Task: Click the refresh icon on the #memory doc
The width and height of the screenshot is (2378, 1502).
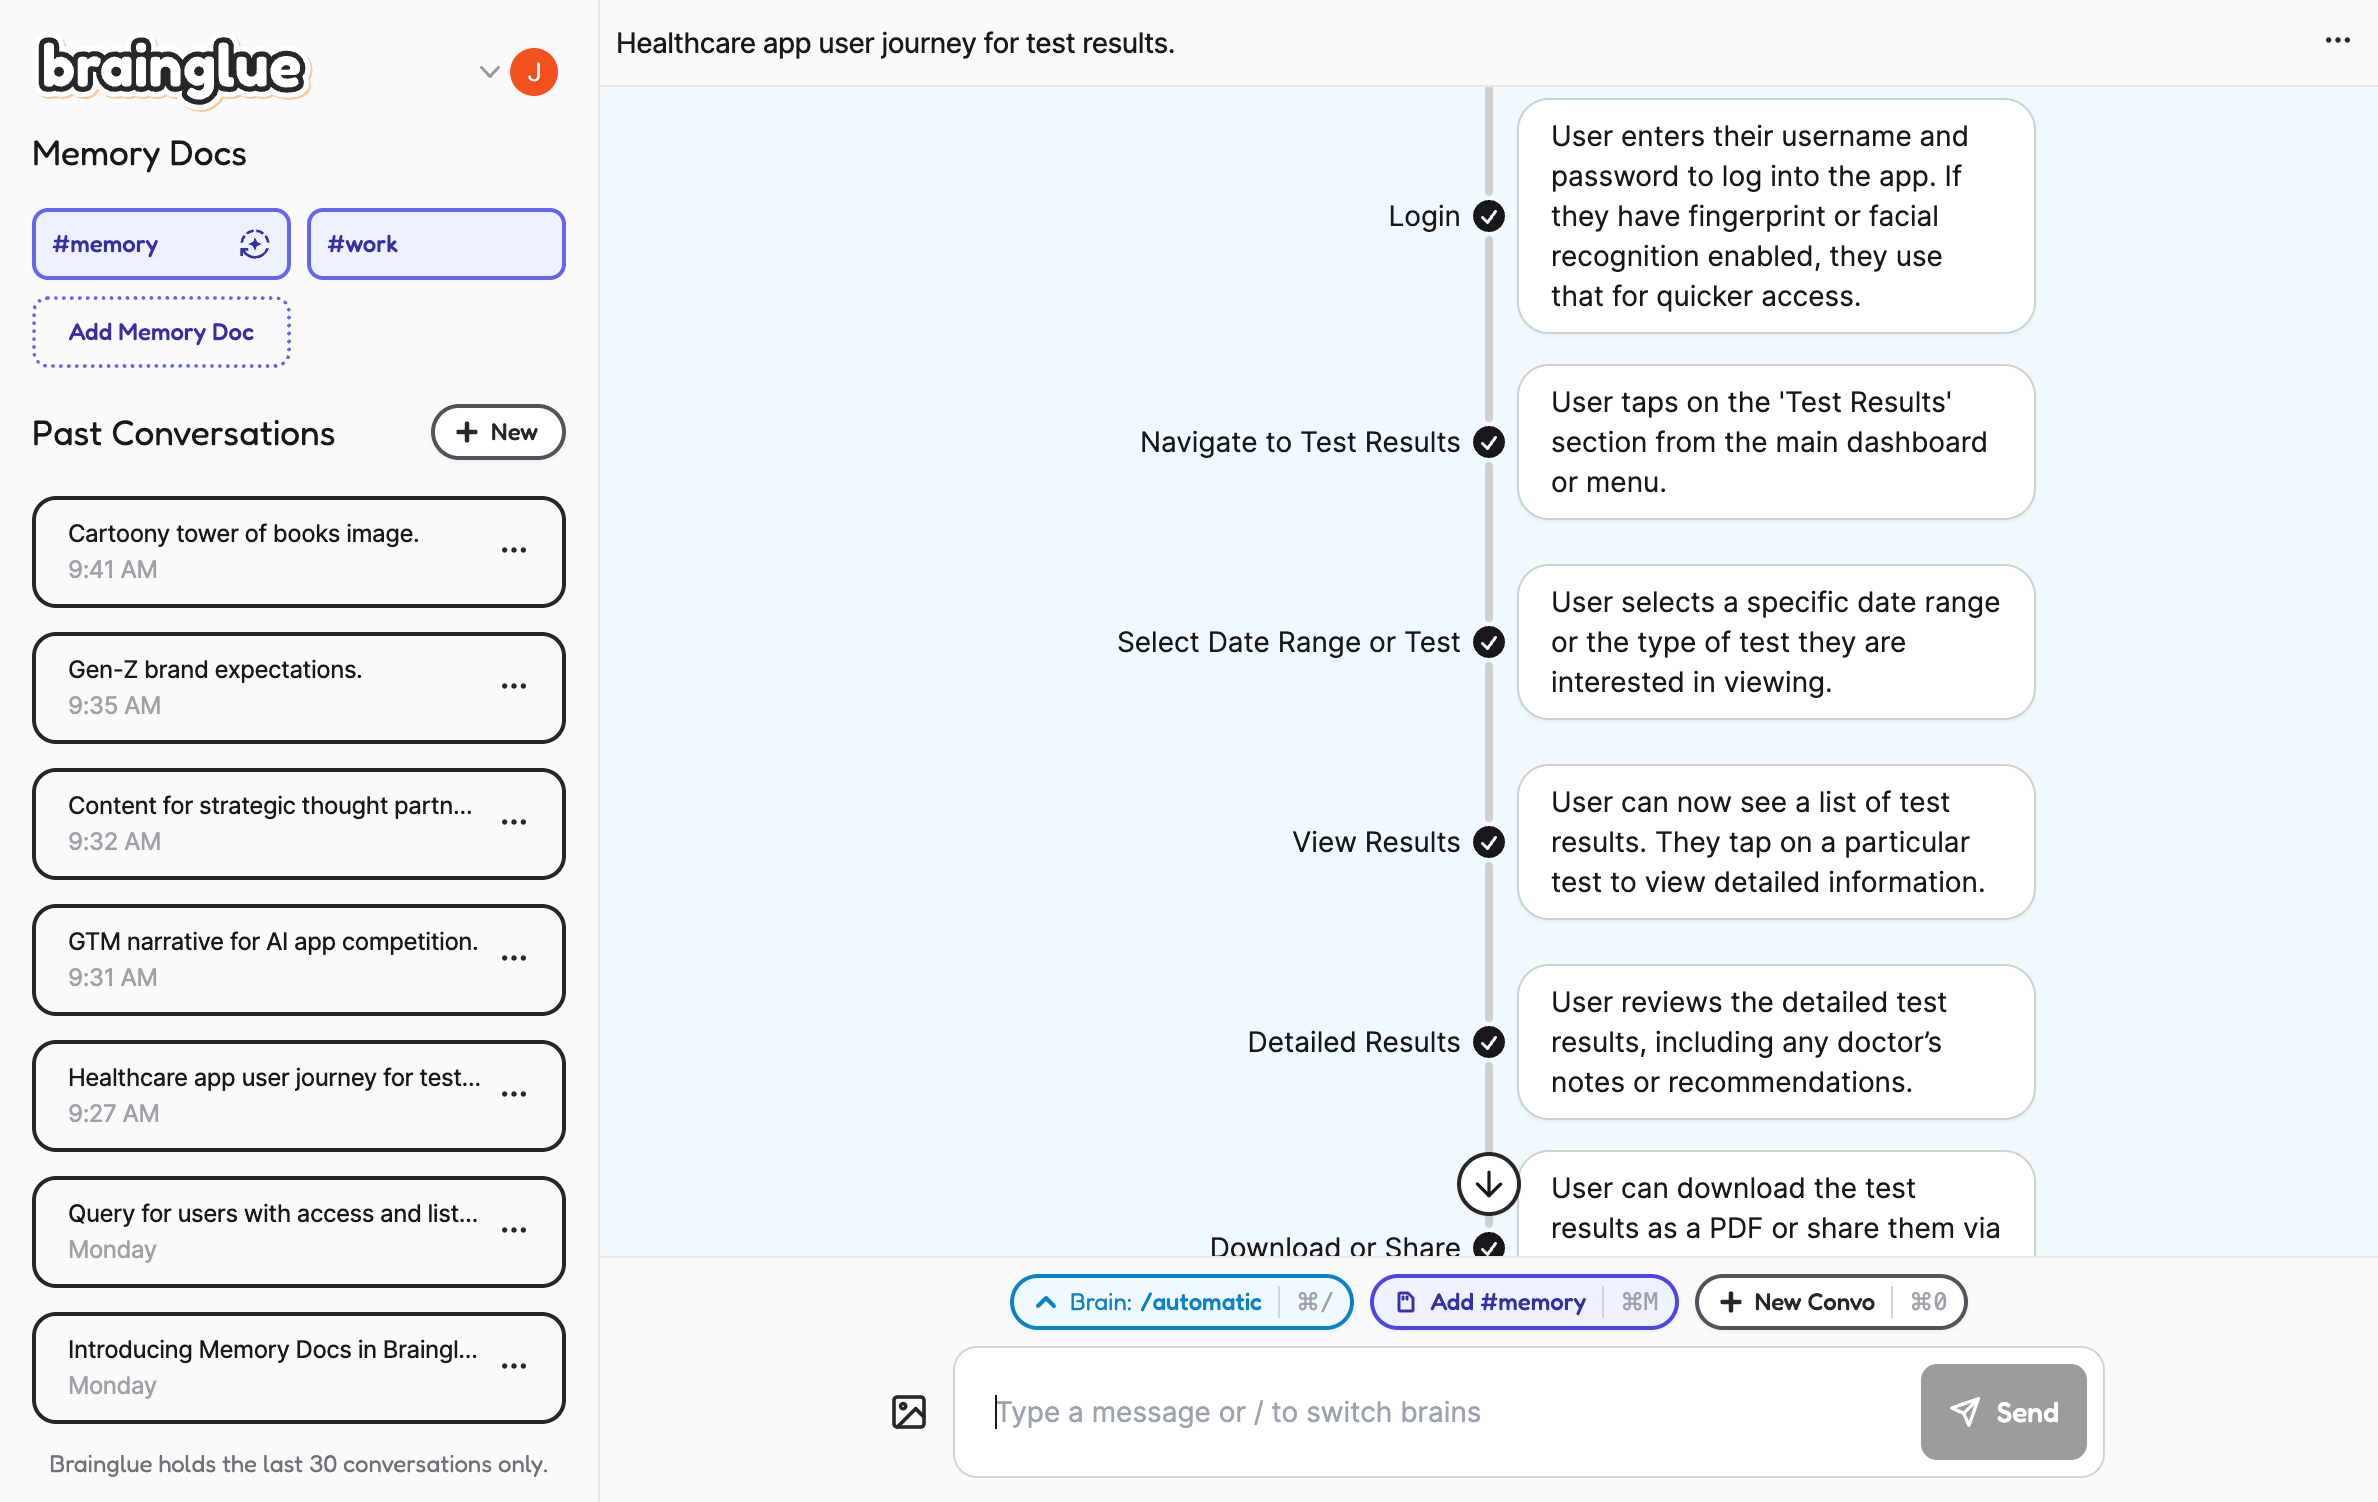Action: click(255, 243)
